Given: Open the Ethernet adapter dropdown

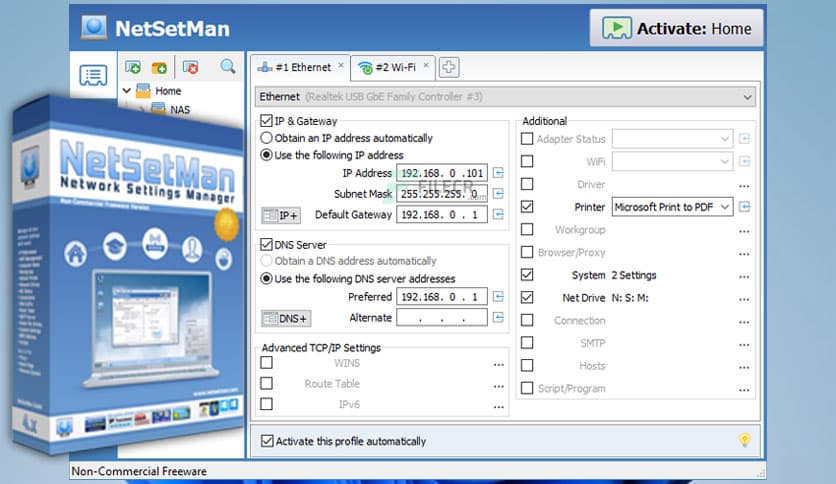Looking at the screenshot, I should coord(747,97).
